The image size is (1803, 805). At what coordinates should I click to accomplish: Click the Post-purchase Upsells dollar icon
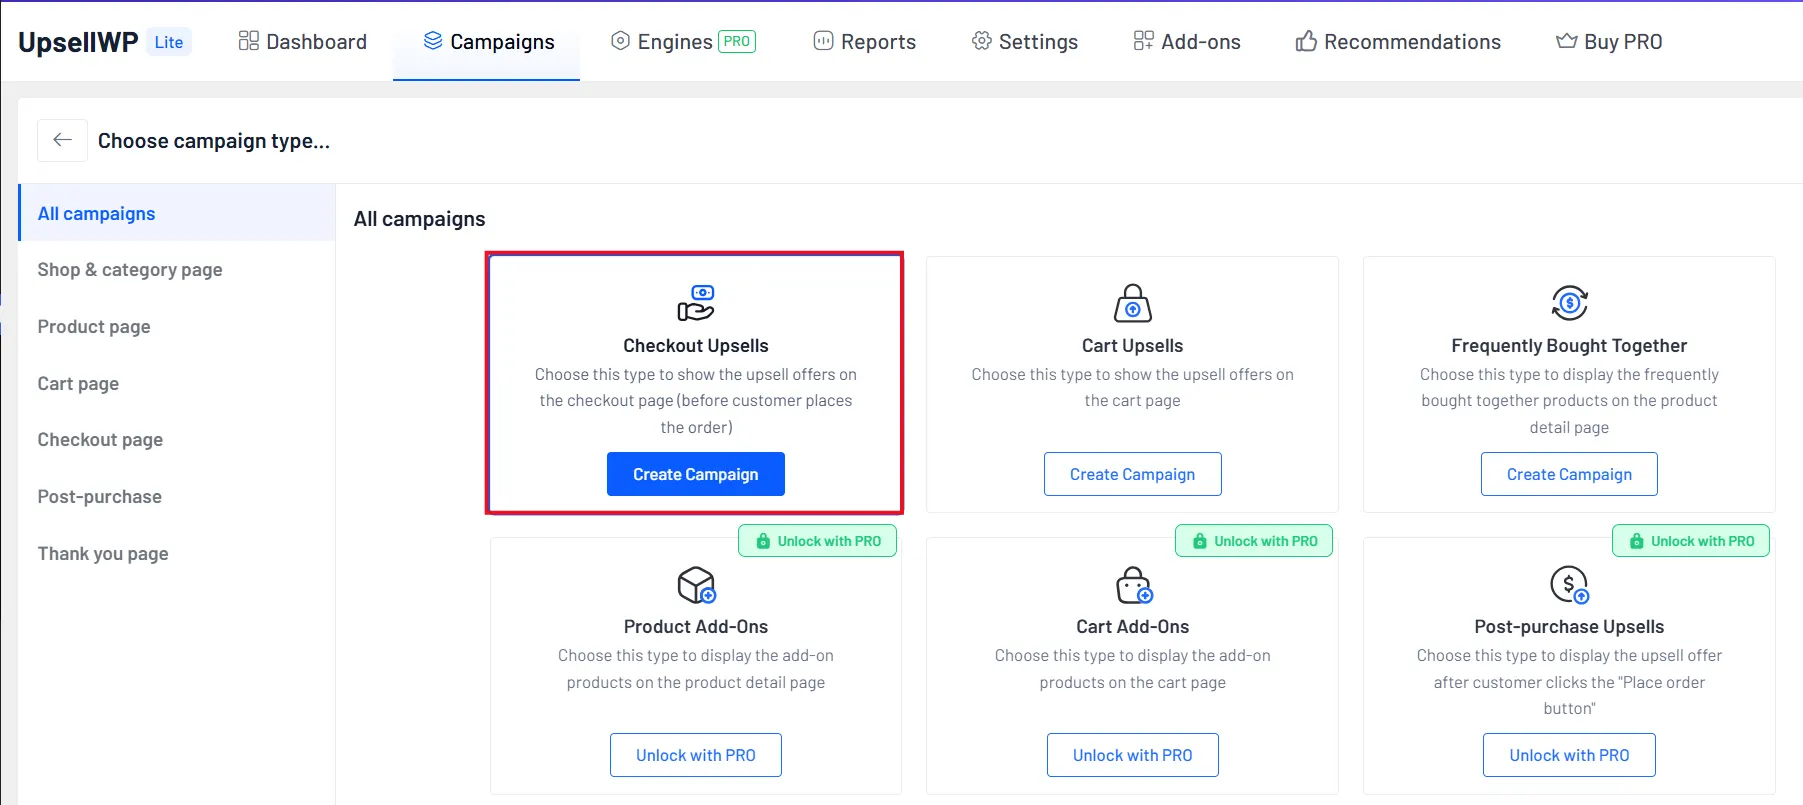[1570, 585]
